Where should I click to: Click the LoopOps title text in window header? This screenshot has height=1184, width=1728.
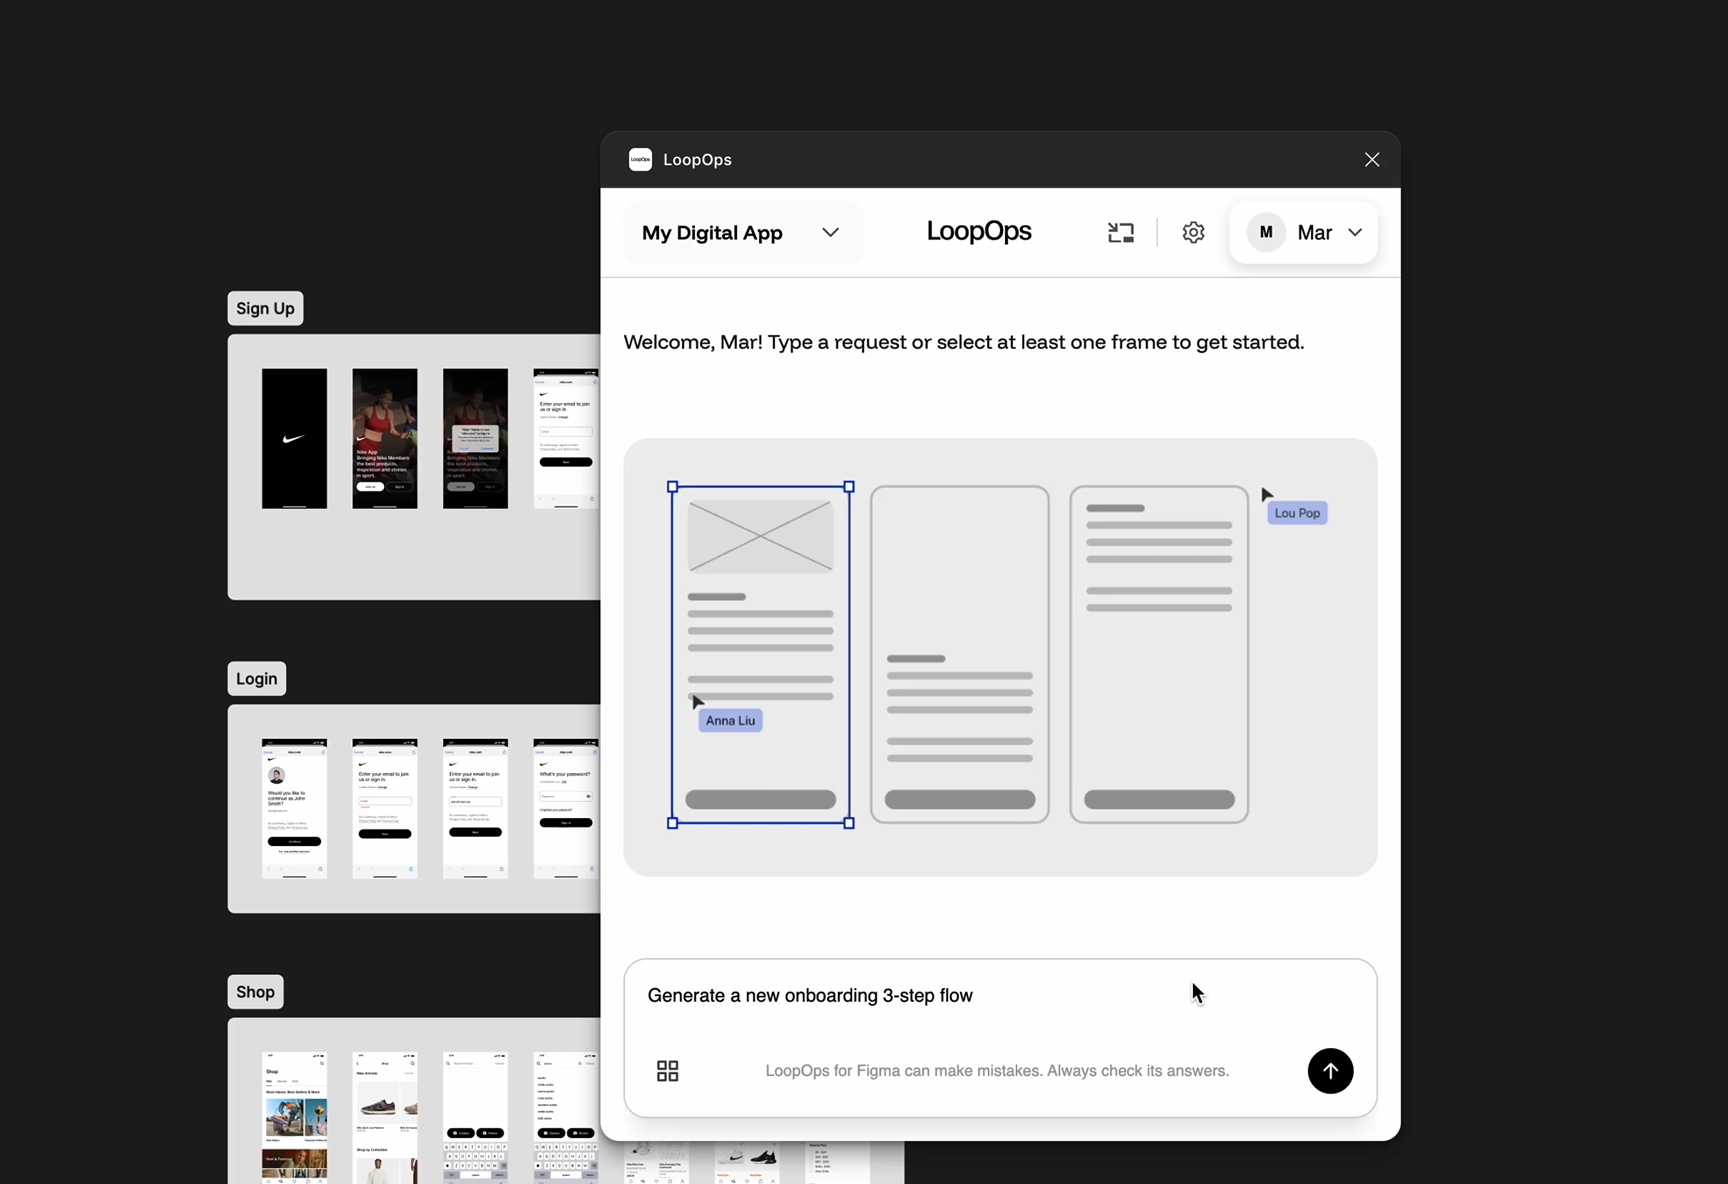[697, 160]
